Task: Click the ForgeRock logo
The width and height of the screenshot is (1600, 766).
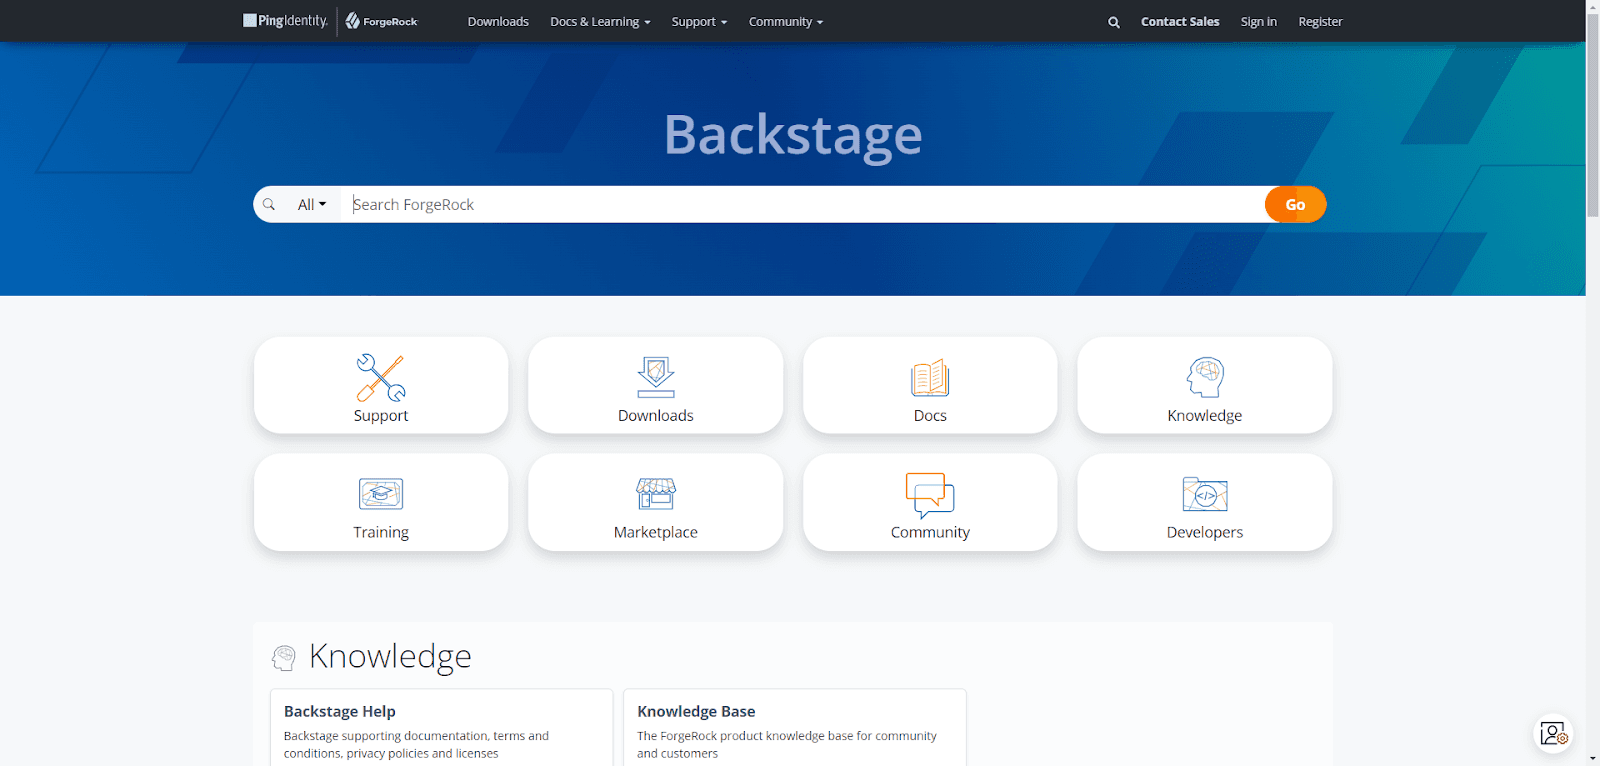Action: tap(382, 21)
